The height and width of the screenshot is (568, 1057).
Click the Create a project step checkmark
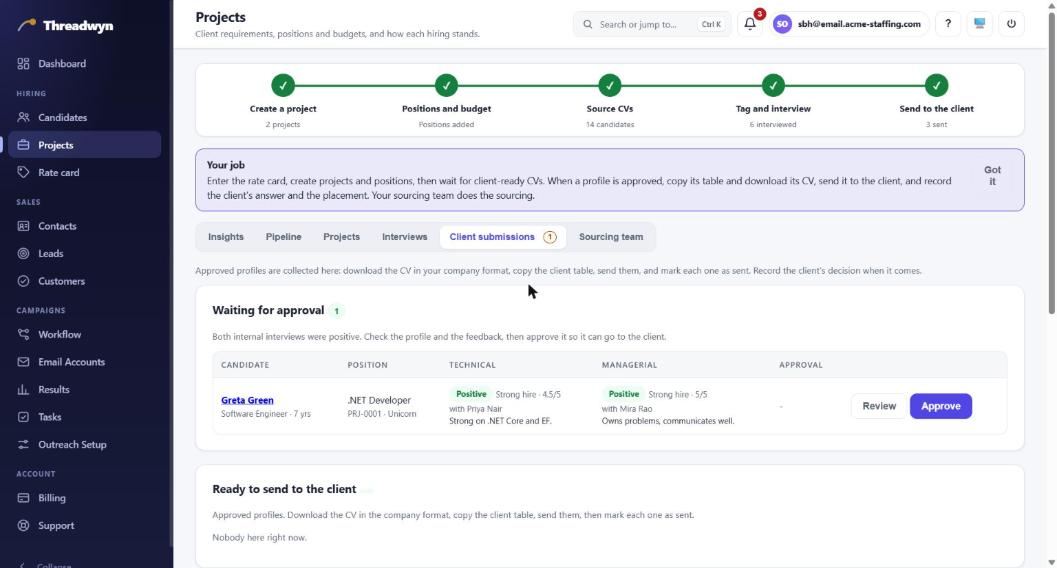tap(283, 86)
